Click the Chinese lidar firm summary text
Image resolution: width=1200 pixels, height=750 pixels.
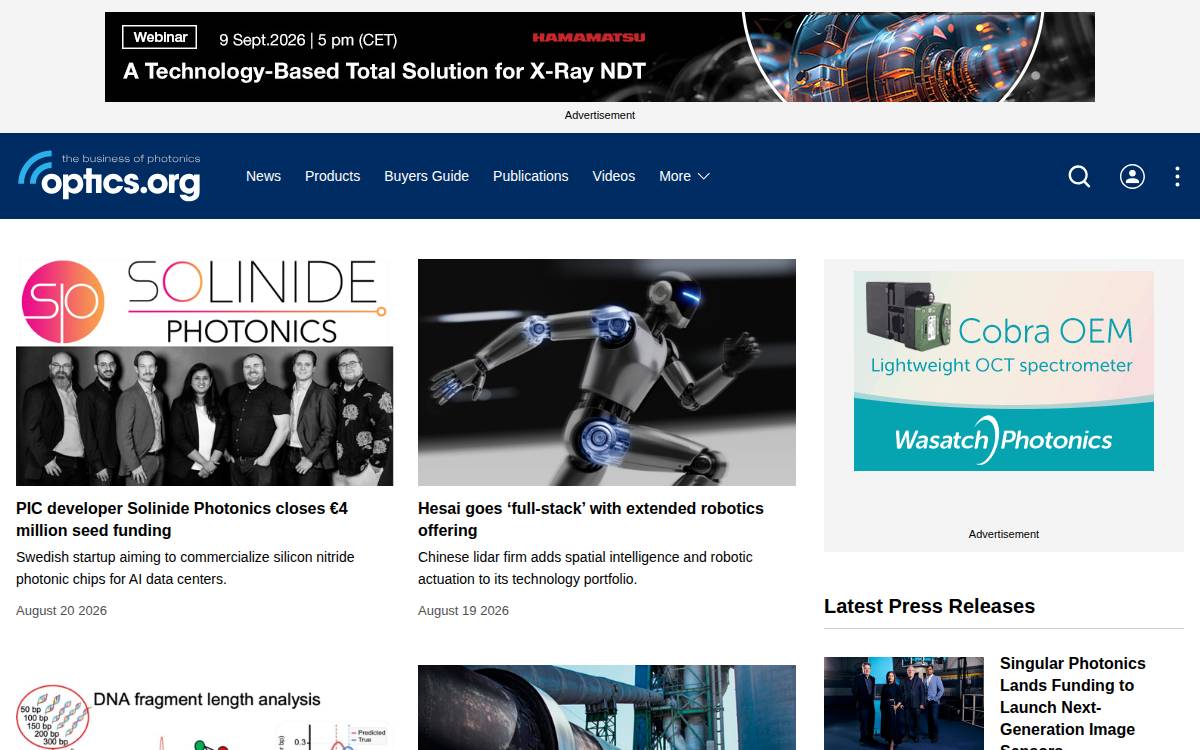(585, 568)
